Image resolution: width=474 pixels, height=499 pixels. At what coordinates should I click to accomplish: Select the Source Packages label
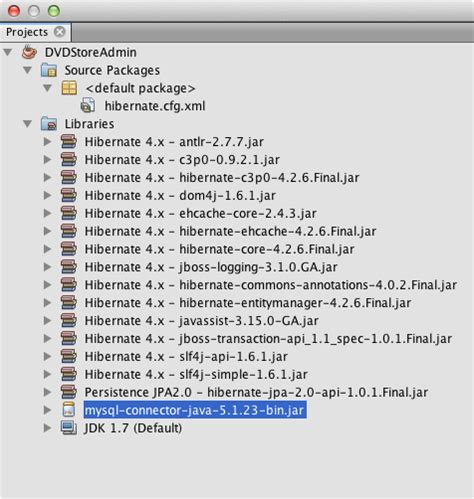112,70
